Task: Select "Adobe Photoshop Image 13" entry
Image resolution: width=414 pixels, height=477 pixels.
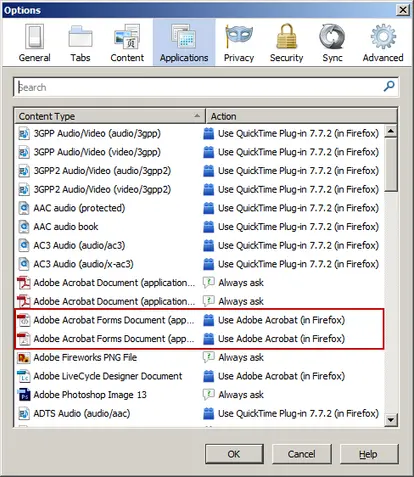Action: click(x=90, y=395)
